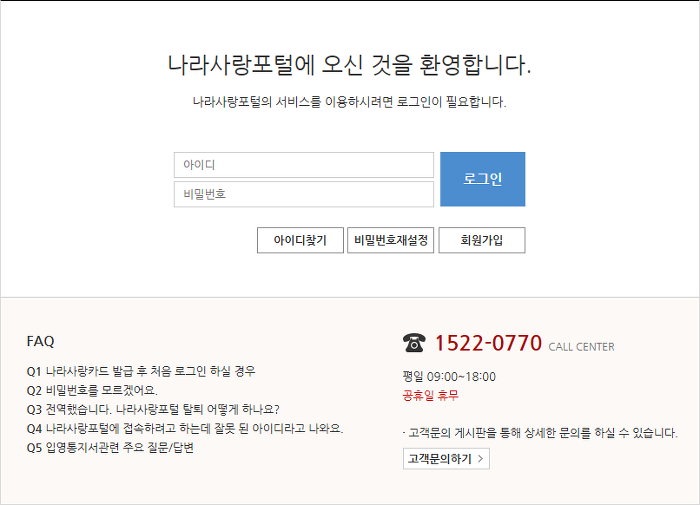
Task: Open FAQ Q5 입영통지서관련 주요 질문/답변
Action: (110, 448)
